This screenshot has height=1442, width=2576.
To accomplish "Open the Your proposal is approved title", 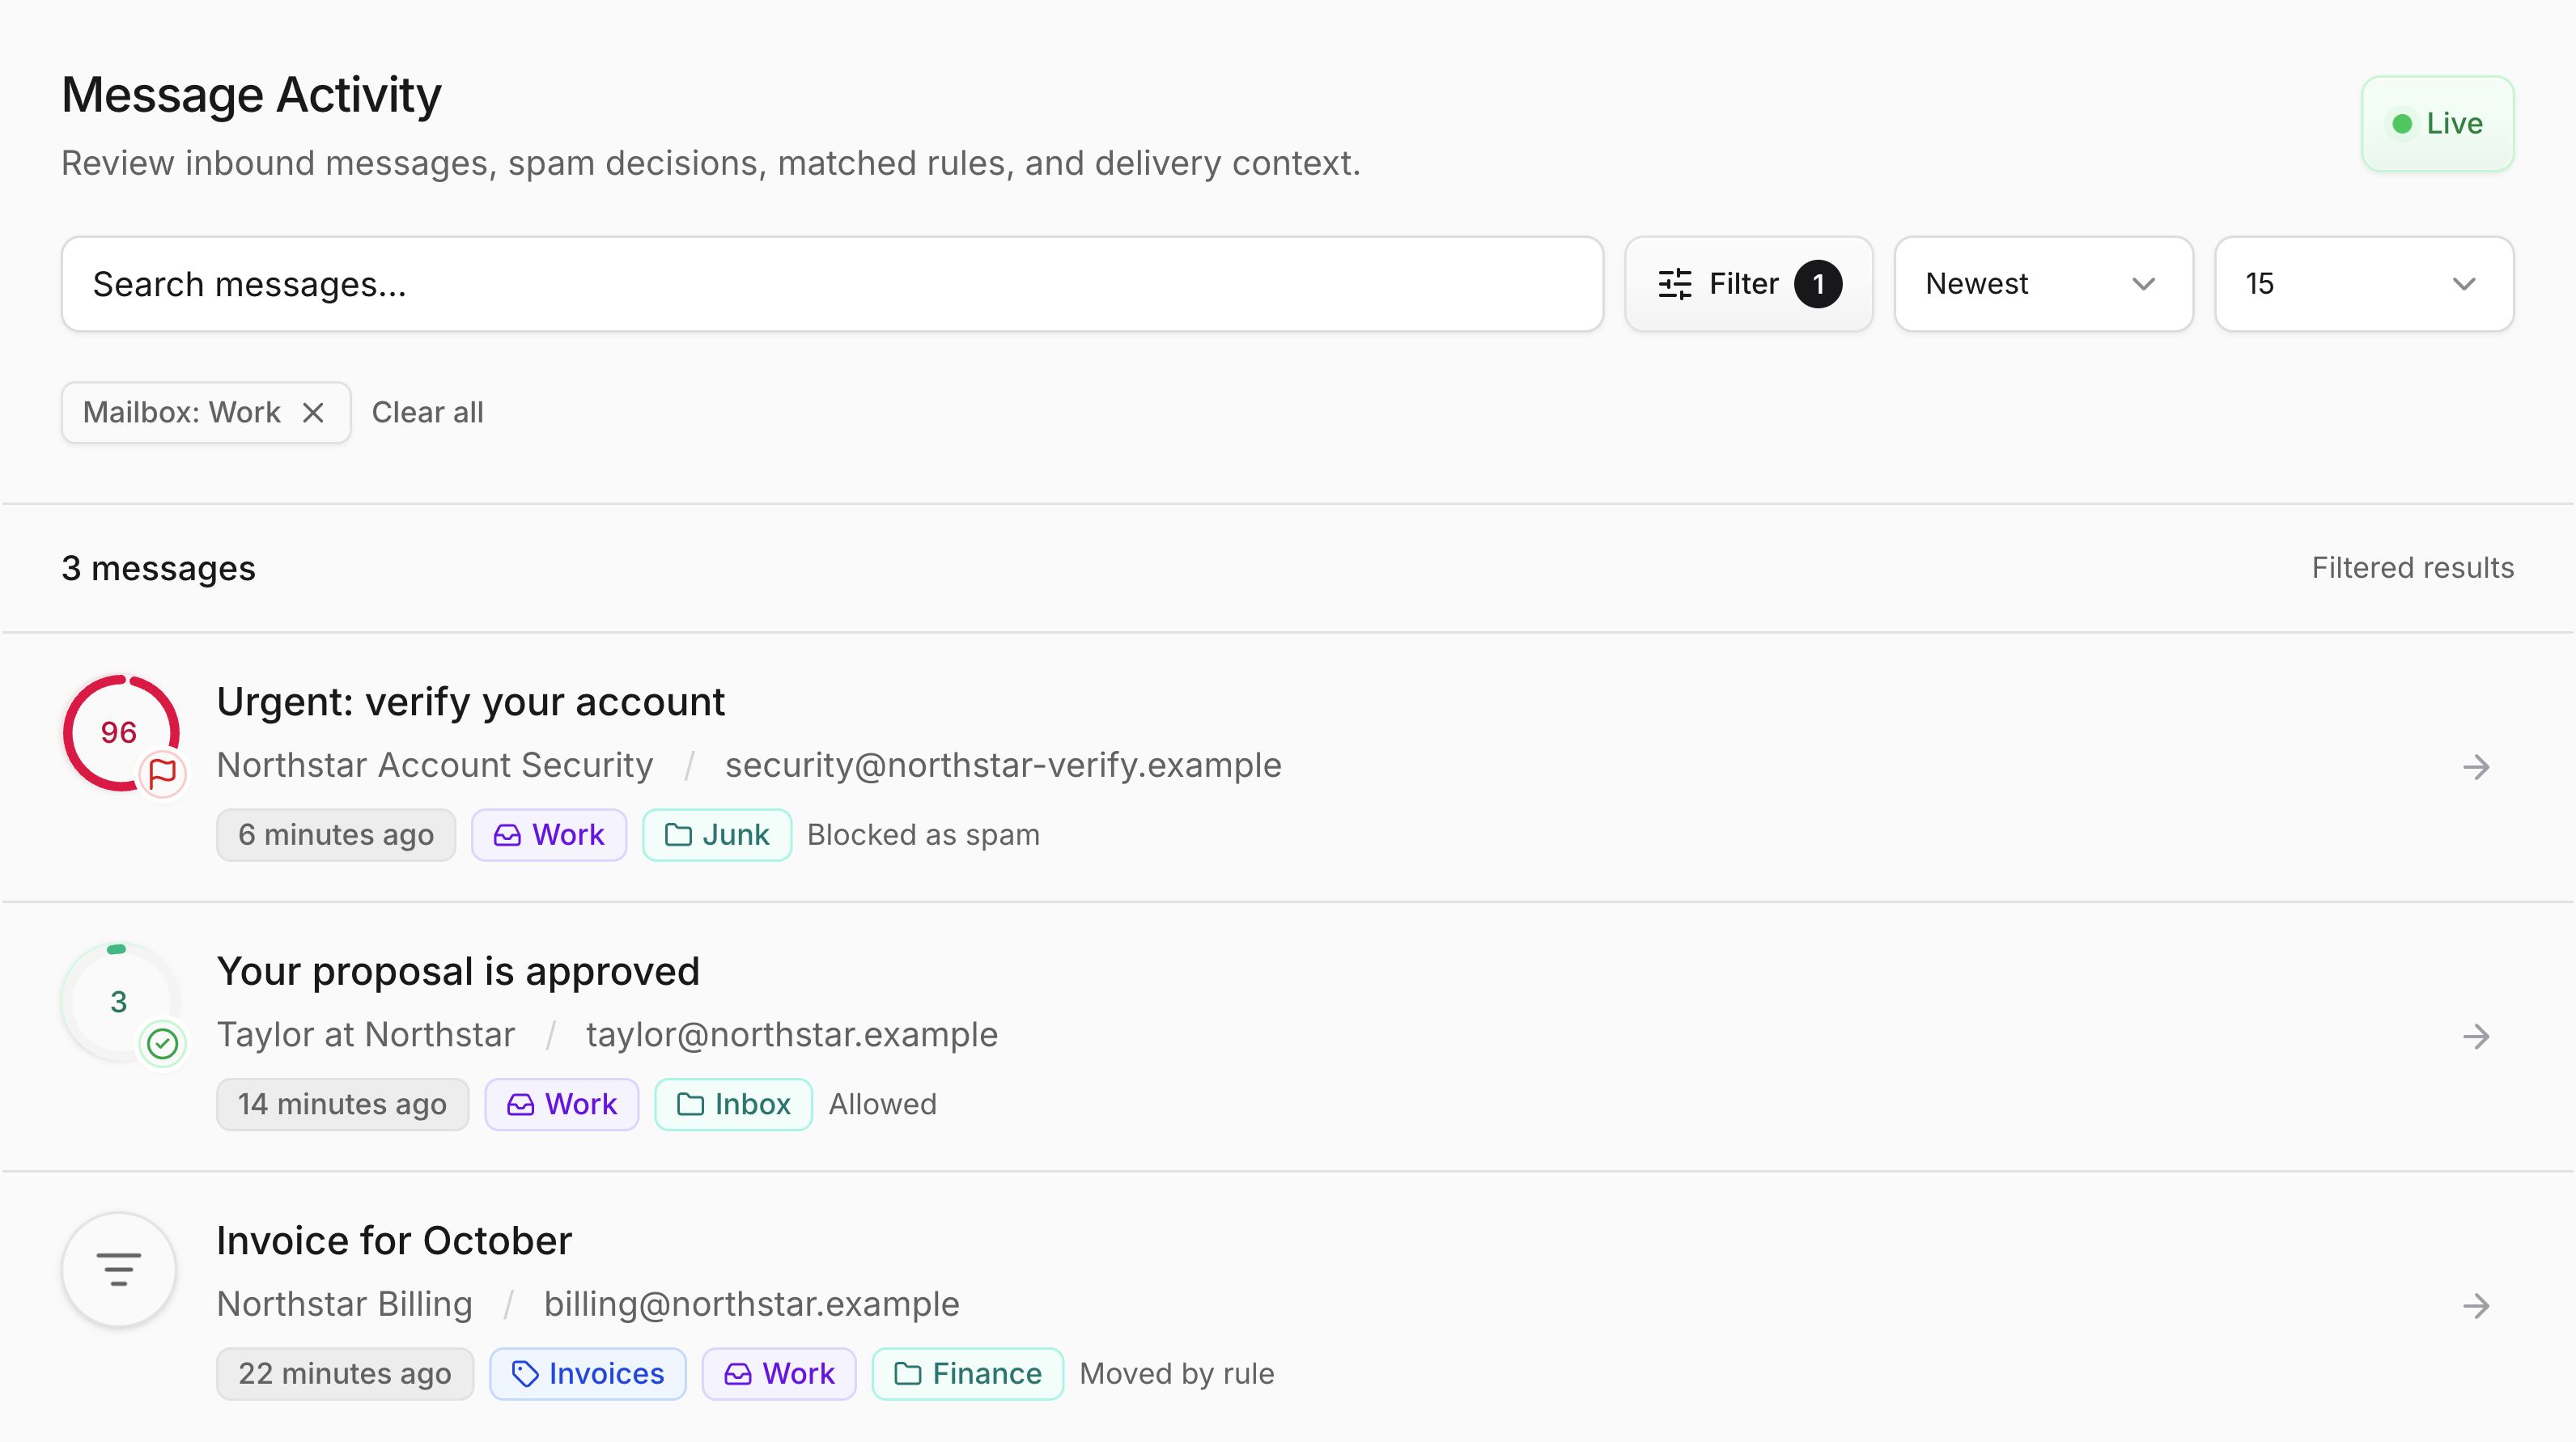I will 458,971.
